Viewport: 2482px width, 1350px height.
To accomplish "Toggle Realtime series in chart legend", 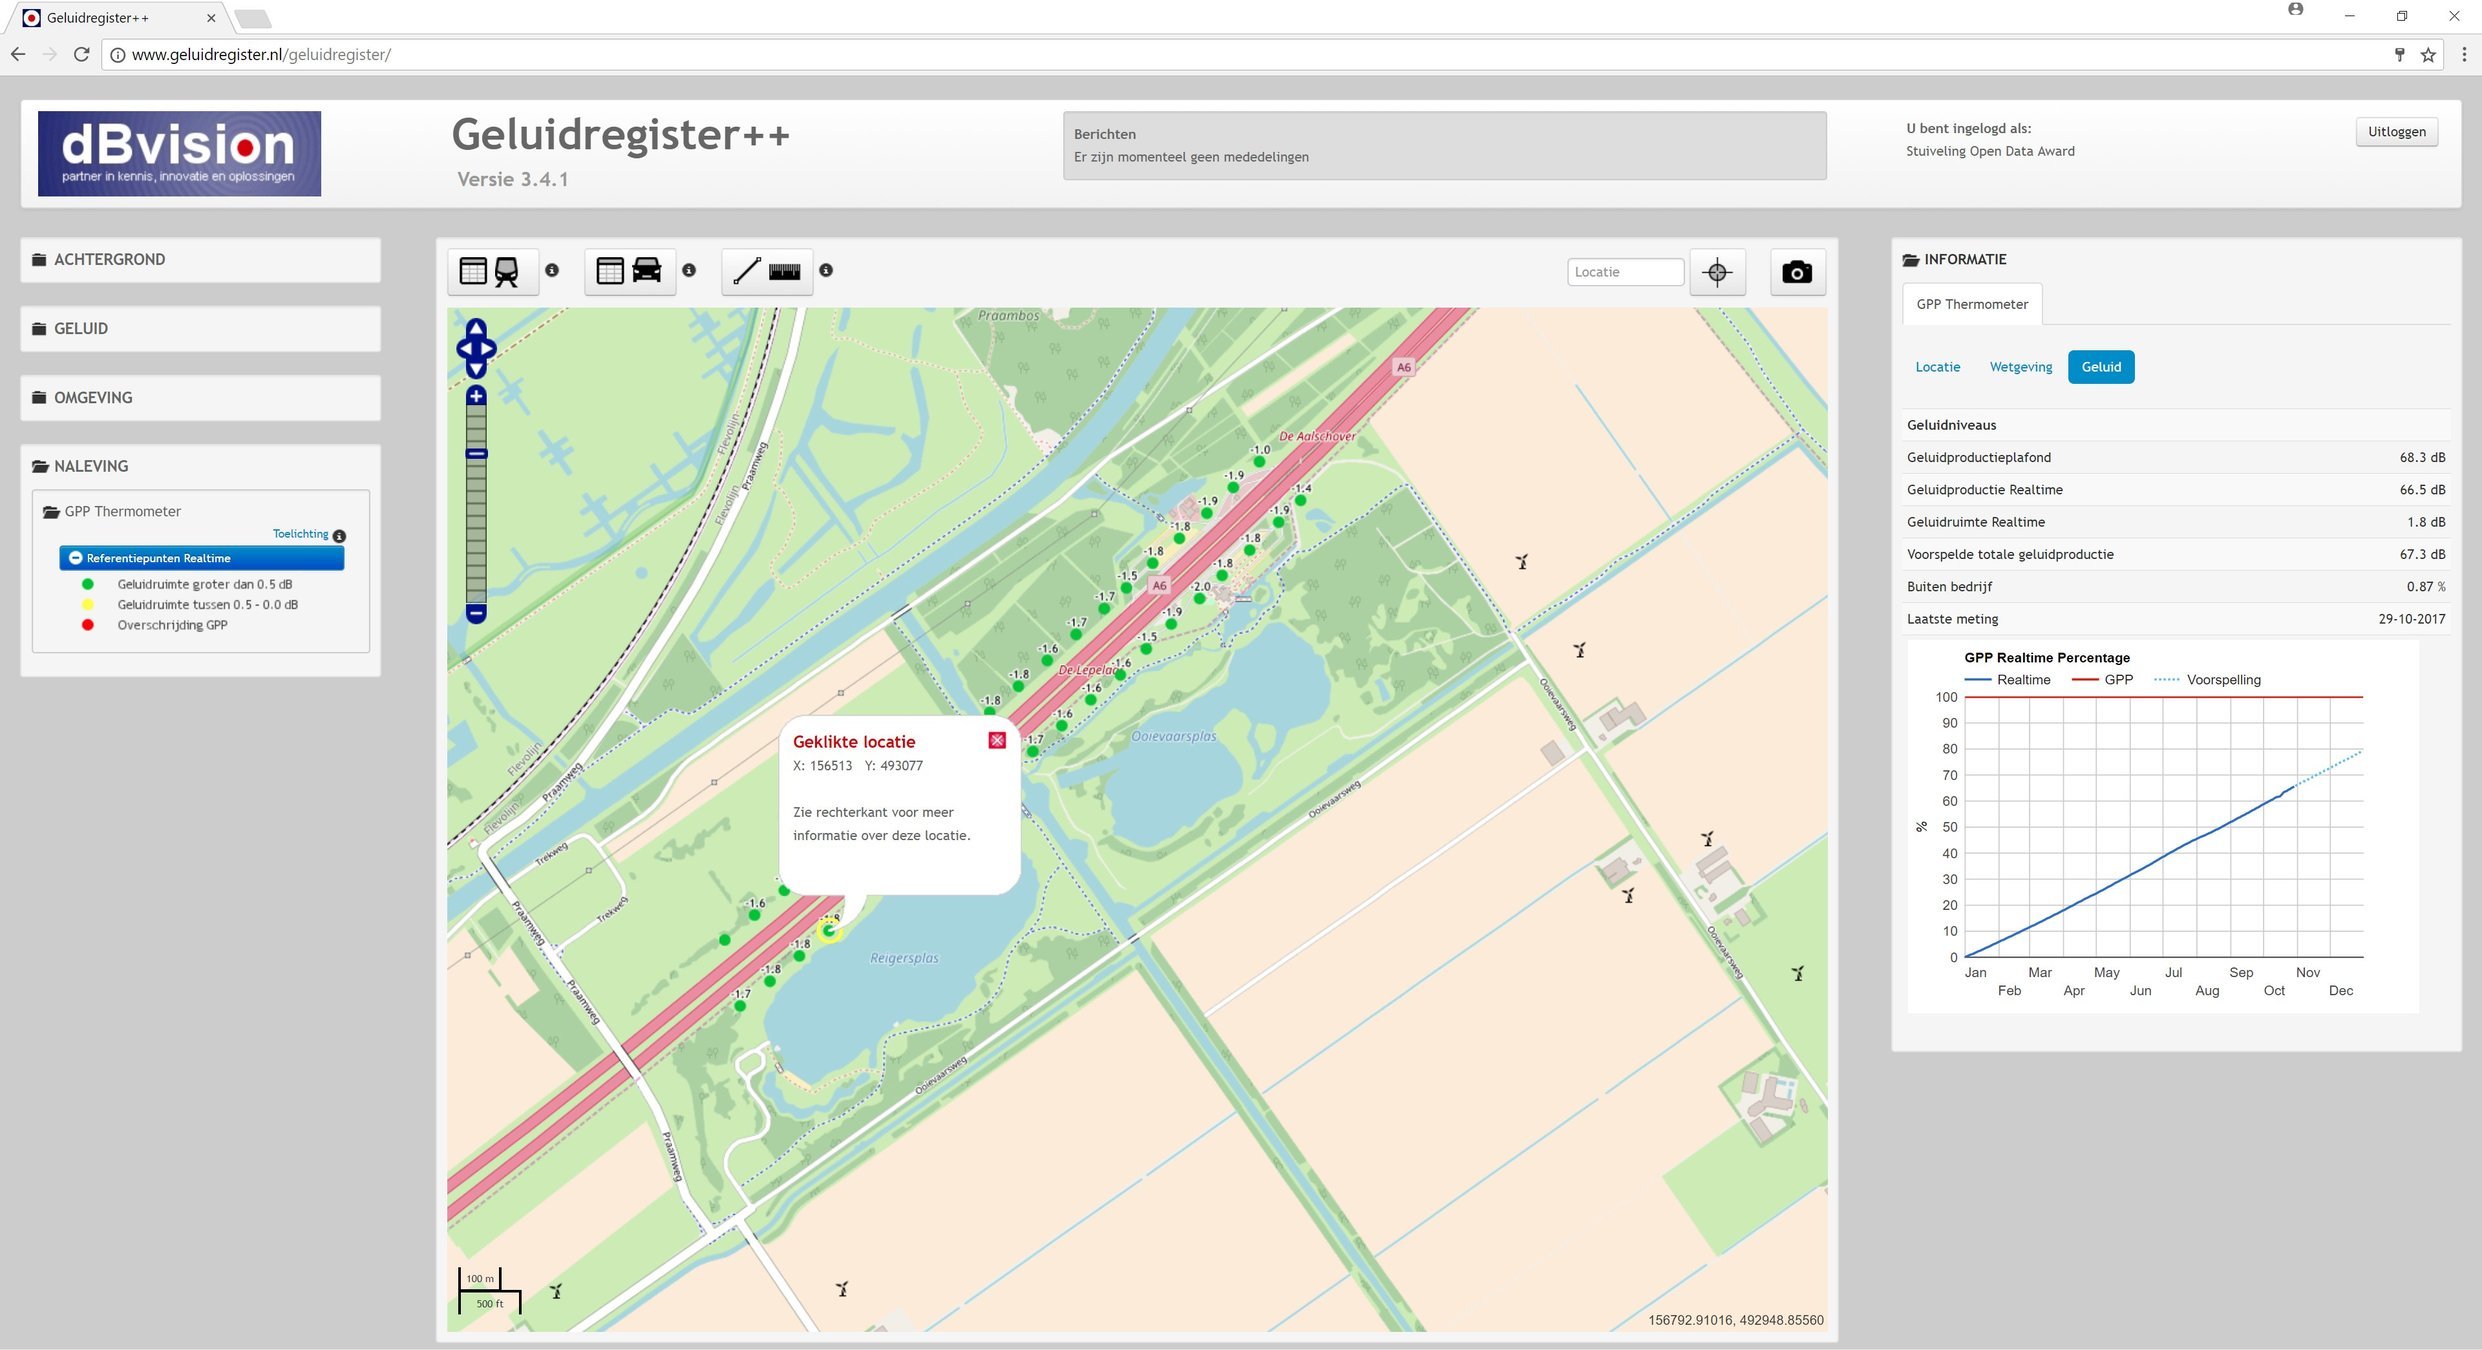I will tap(2022, 680).
